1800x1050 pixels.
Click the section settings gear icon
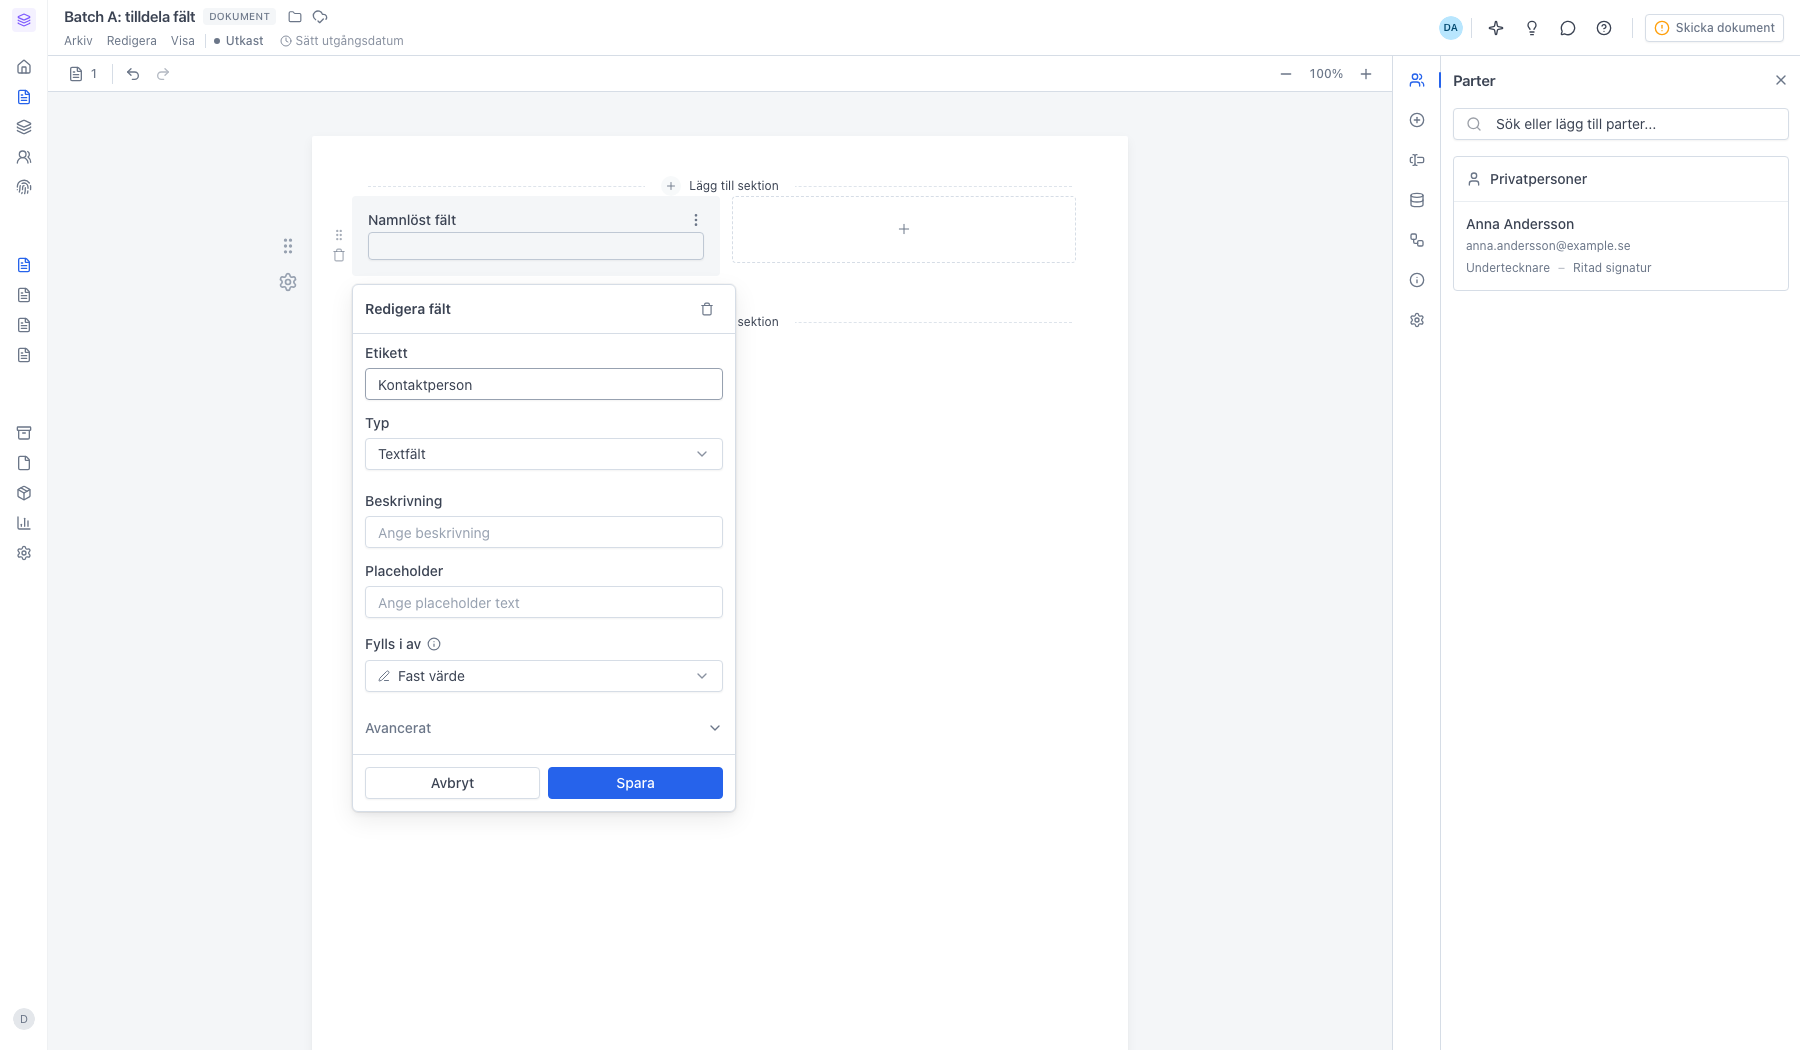pos(288,282)
